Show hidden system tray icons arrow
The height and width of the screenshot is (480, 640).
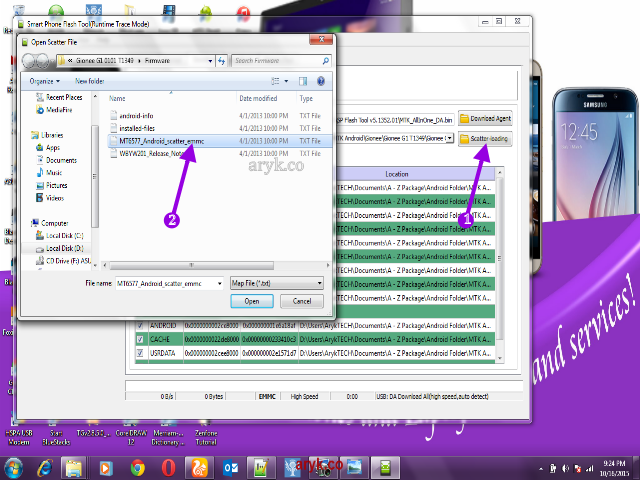pos(541,469)
